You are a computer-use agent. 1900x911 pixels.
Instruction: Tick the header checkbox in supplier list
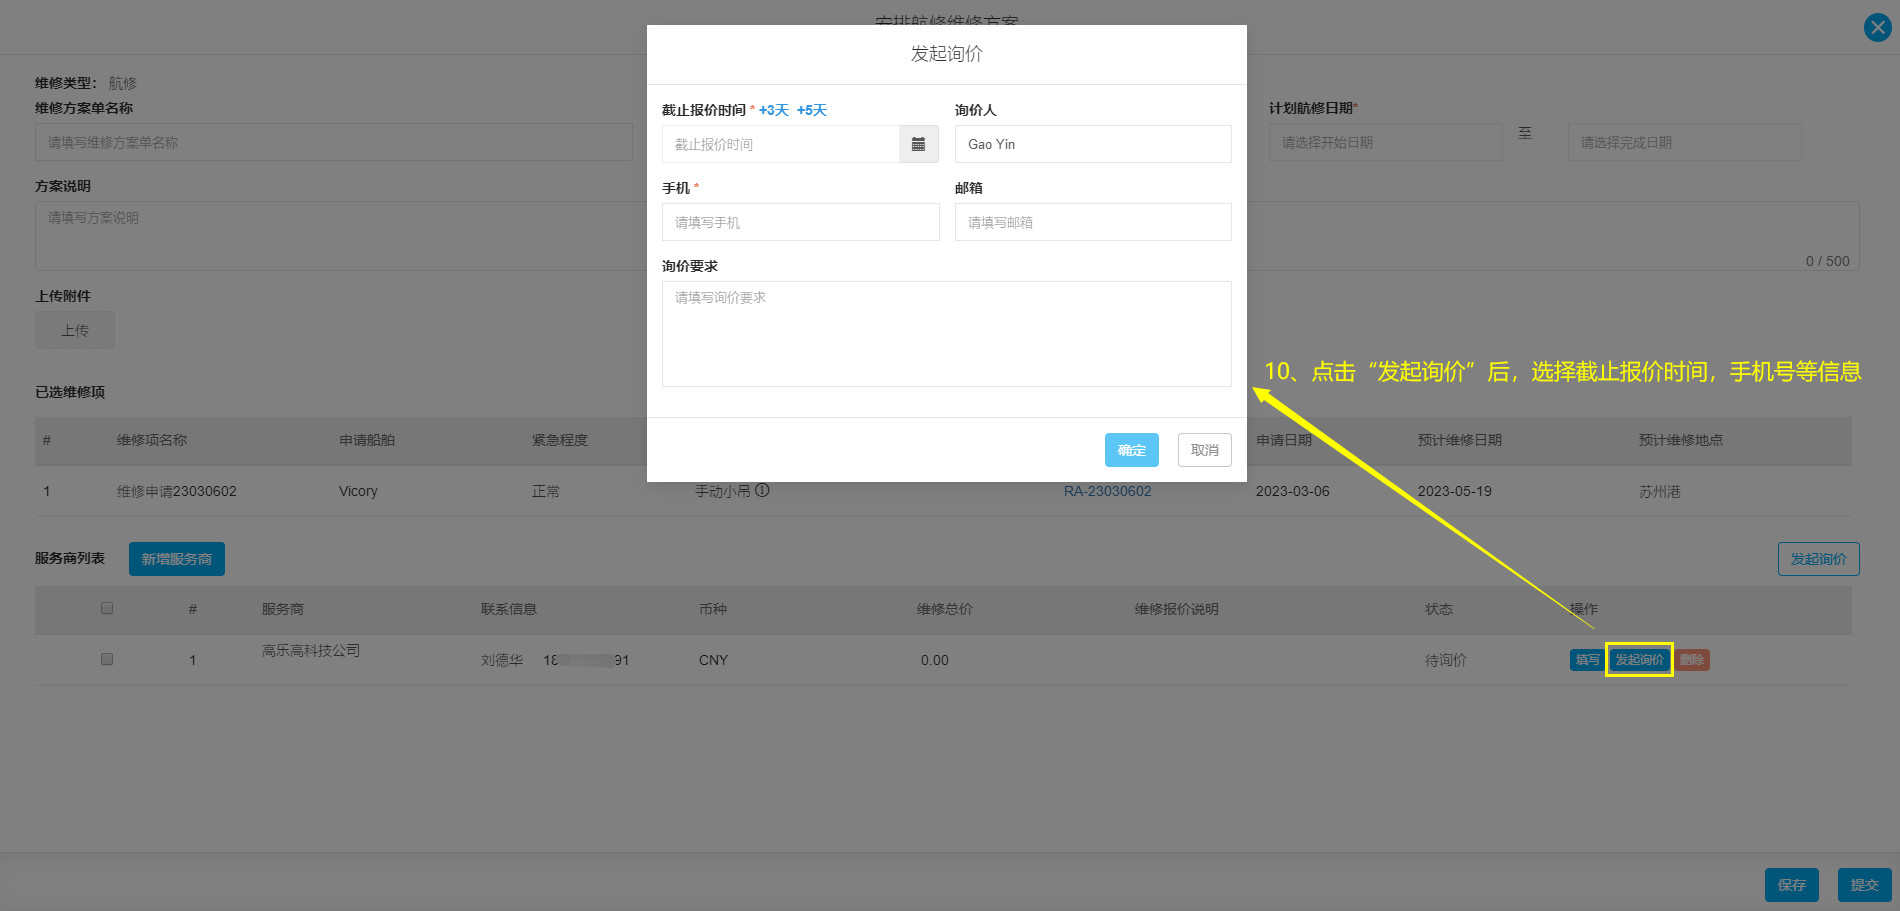point(107,608)
